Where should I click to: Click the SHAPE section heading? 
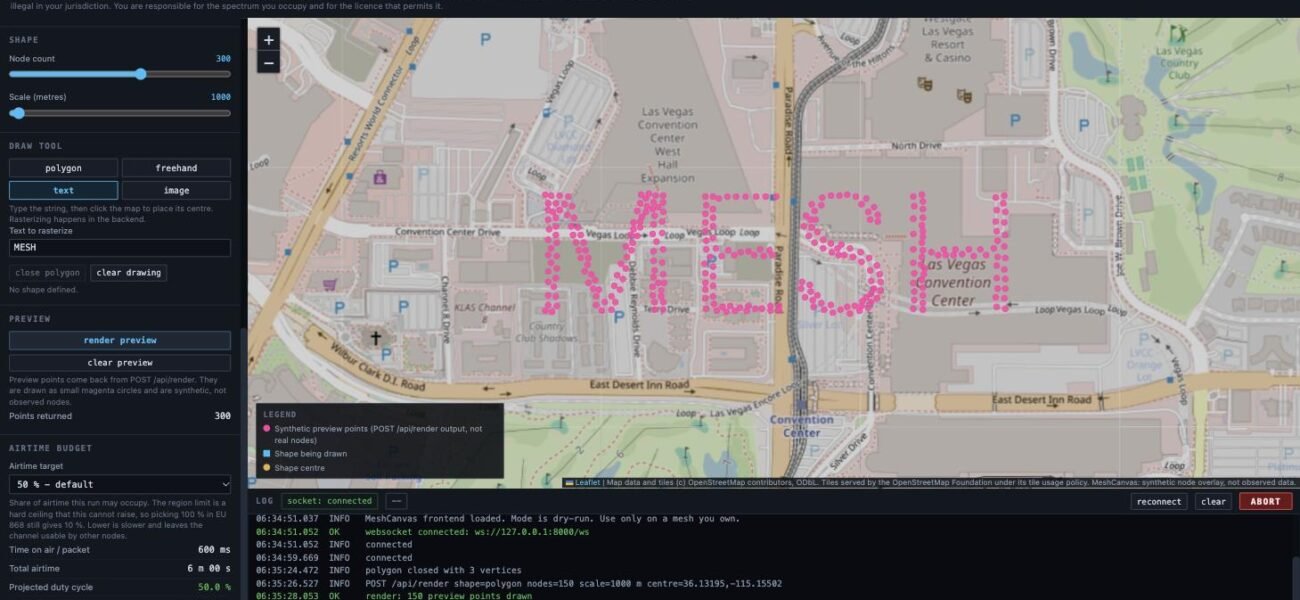tap(24, 39)
